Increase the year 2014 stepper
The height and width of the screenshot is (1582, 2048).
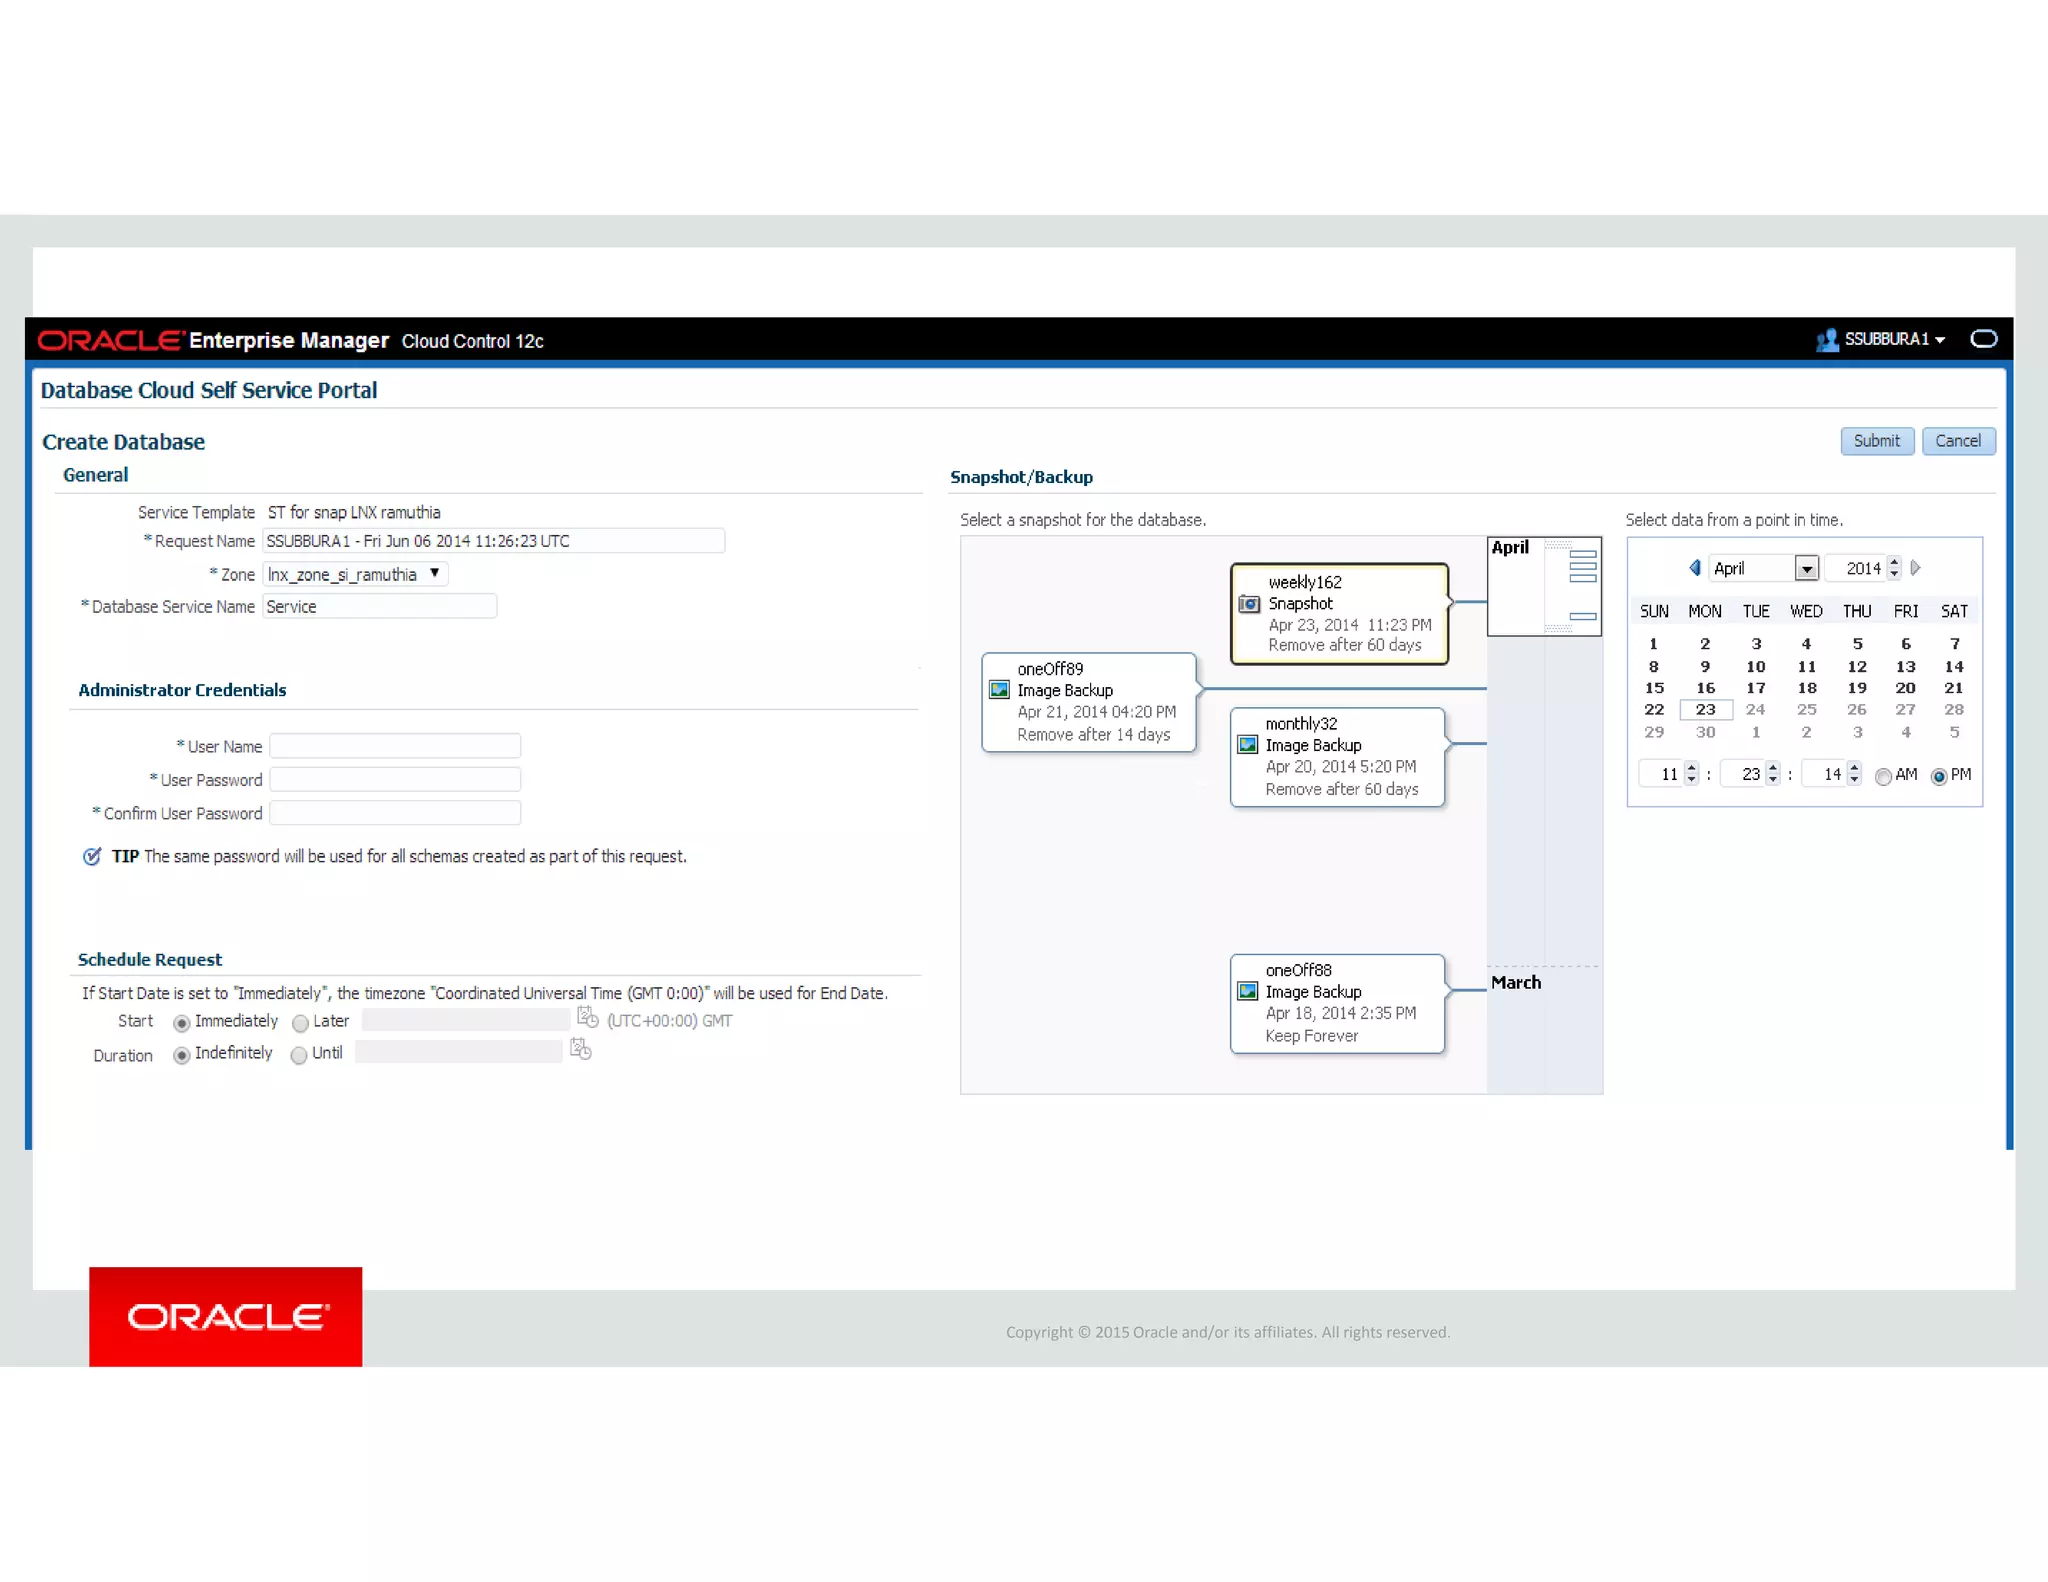(x=1894, y=563)
